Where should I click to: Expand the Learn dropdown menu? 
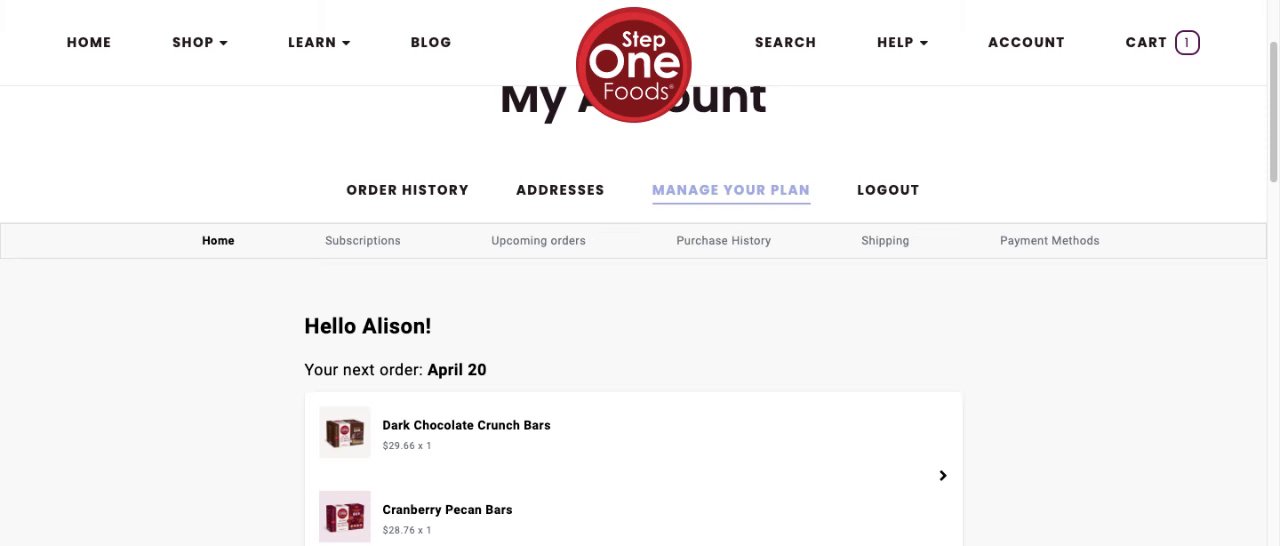[319, 42]
